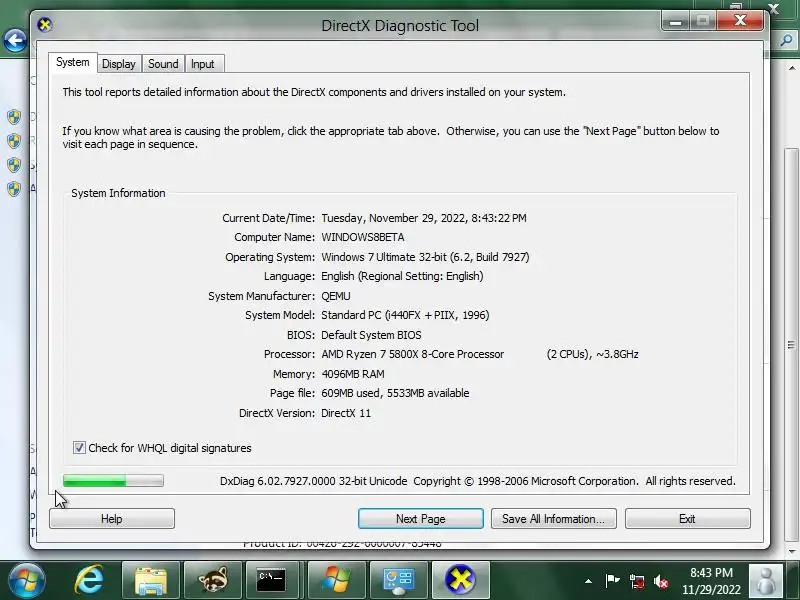
Task: Click the Standard PC system model value
Action: [x=405, y=315]
